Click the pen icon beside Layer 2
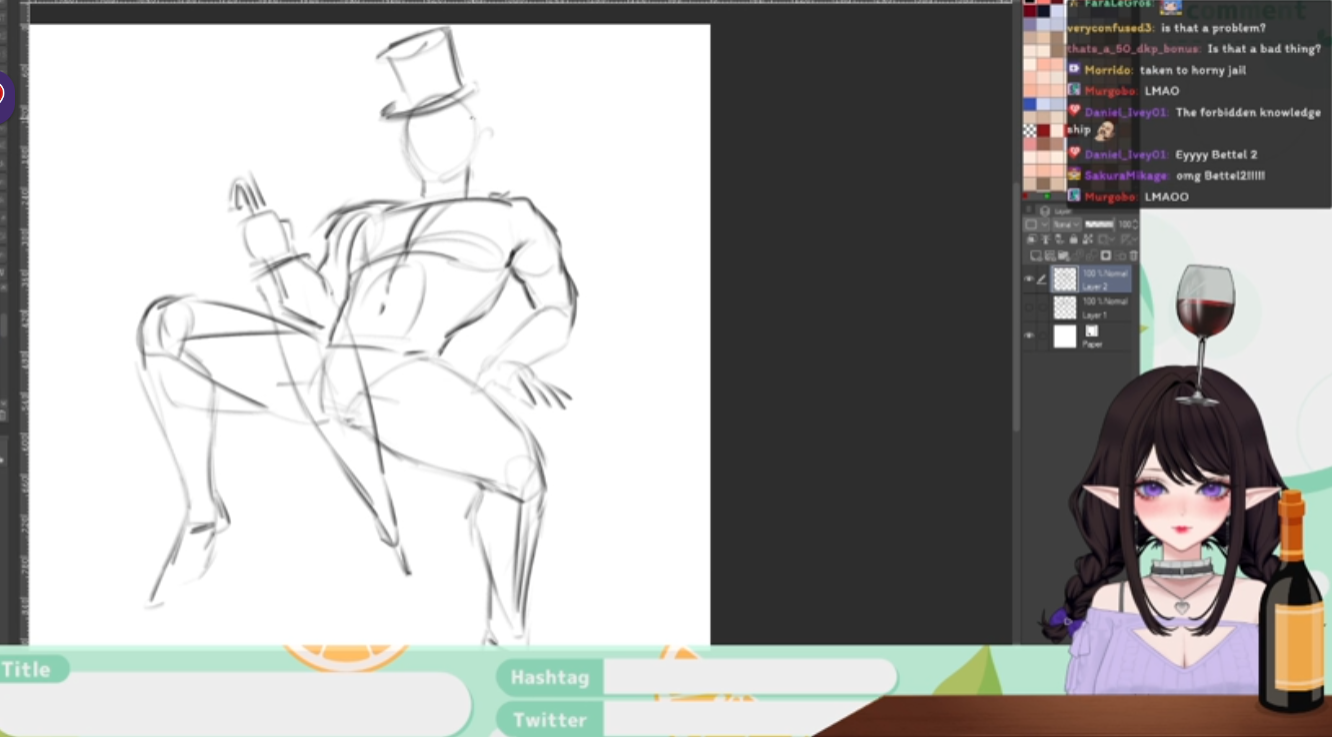This screenshot has width=1332, height=737. 1043,279
